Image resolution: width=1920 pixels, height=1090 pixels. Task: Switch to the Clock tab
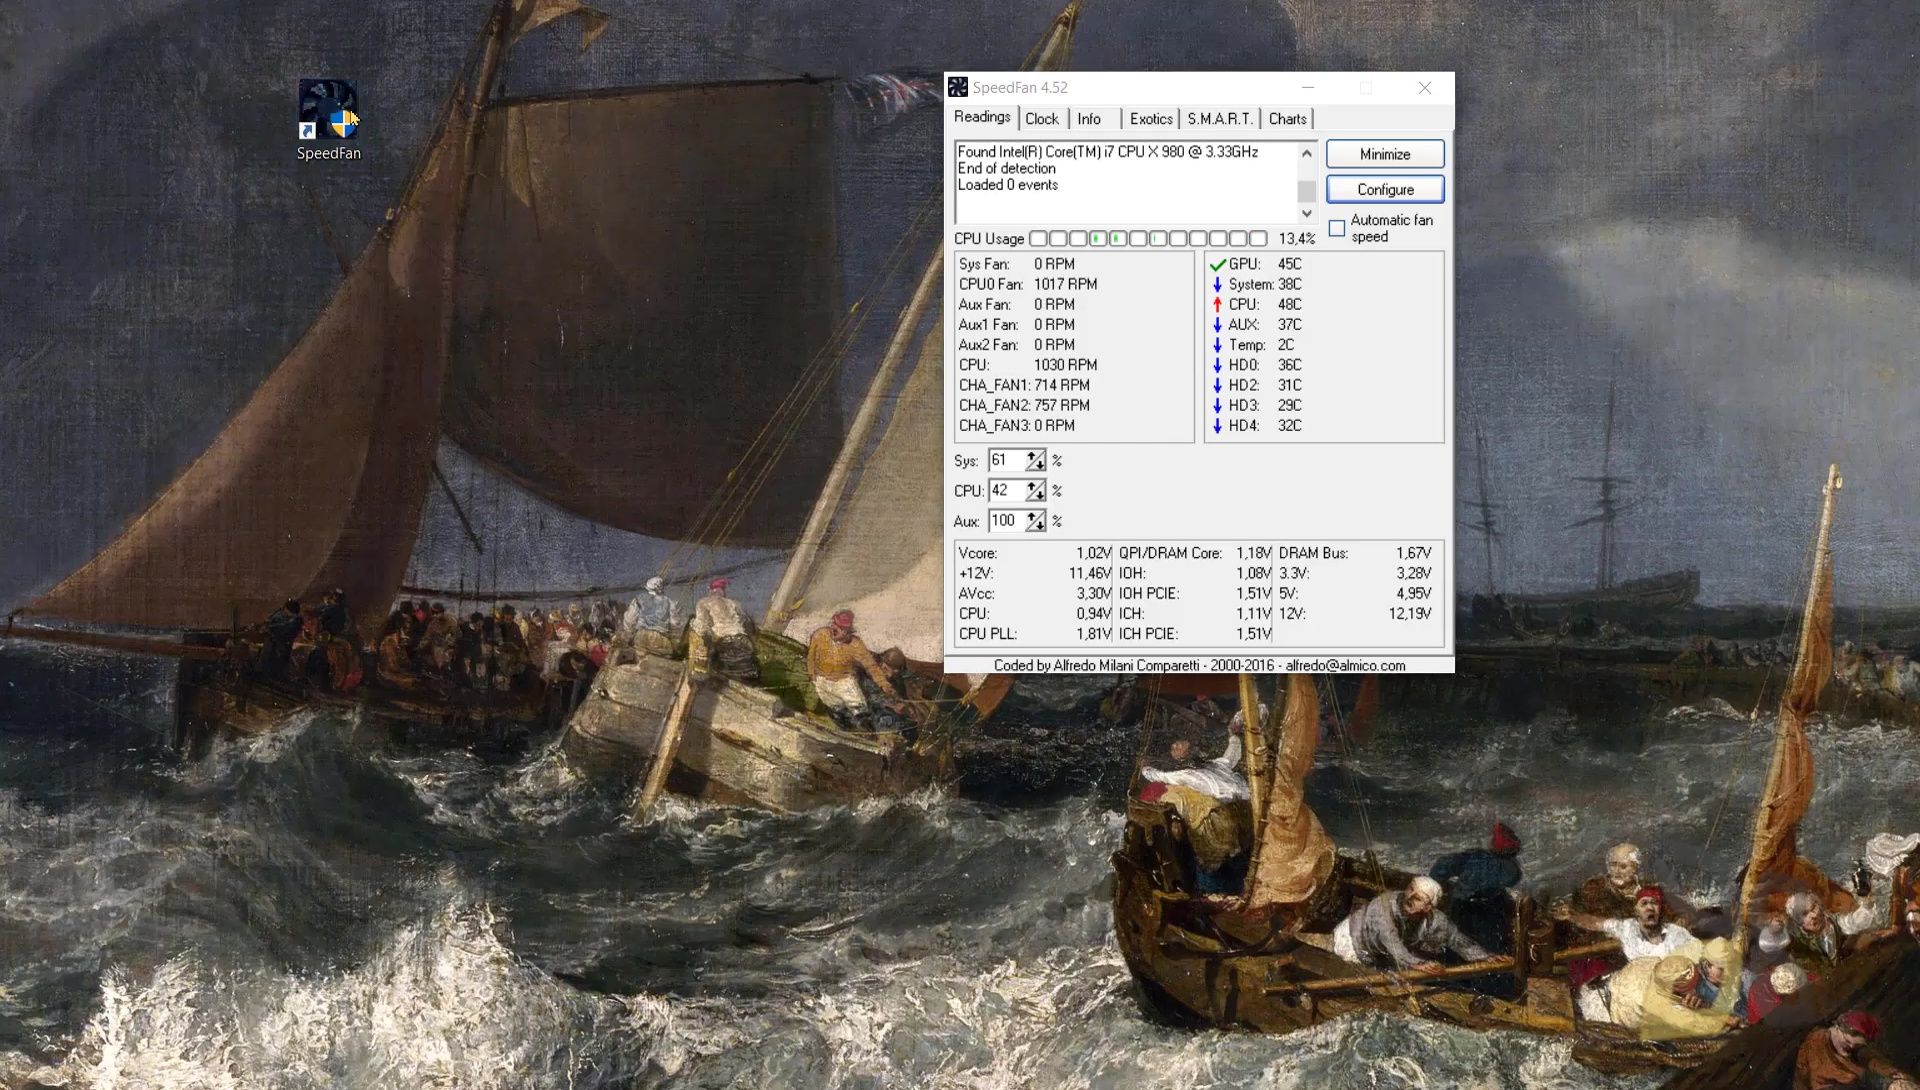click(1042, 119)
